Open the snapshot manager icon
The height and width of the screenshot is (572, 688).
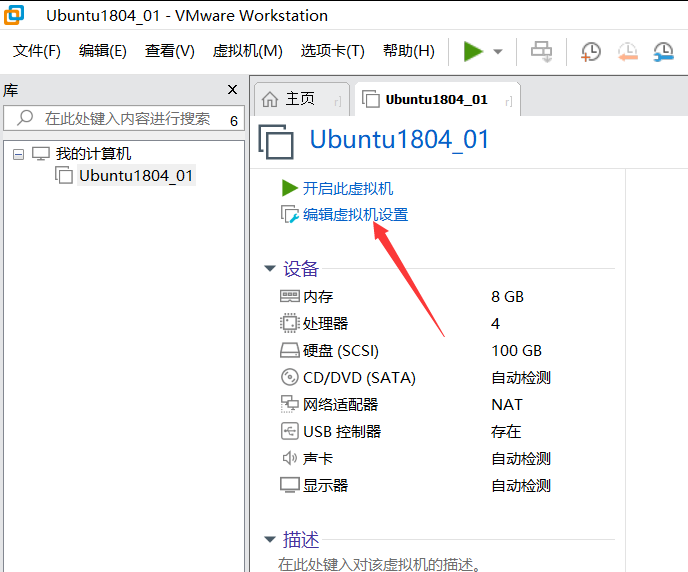tap(663, 52)
